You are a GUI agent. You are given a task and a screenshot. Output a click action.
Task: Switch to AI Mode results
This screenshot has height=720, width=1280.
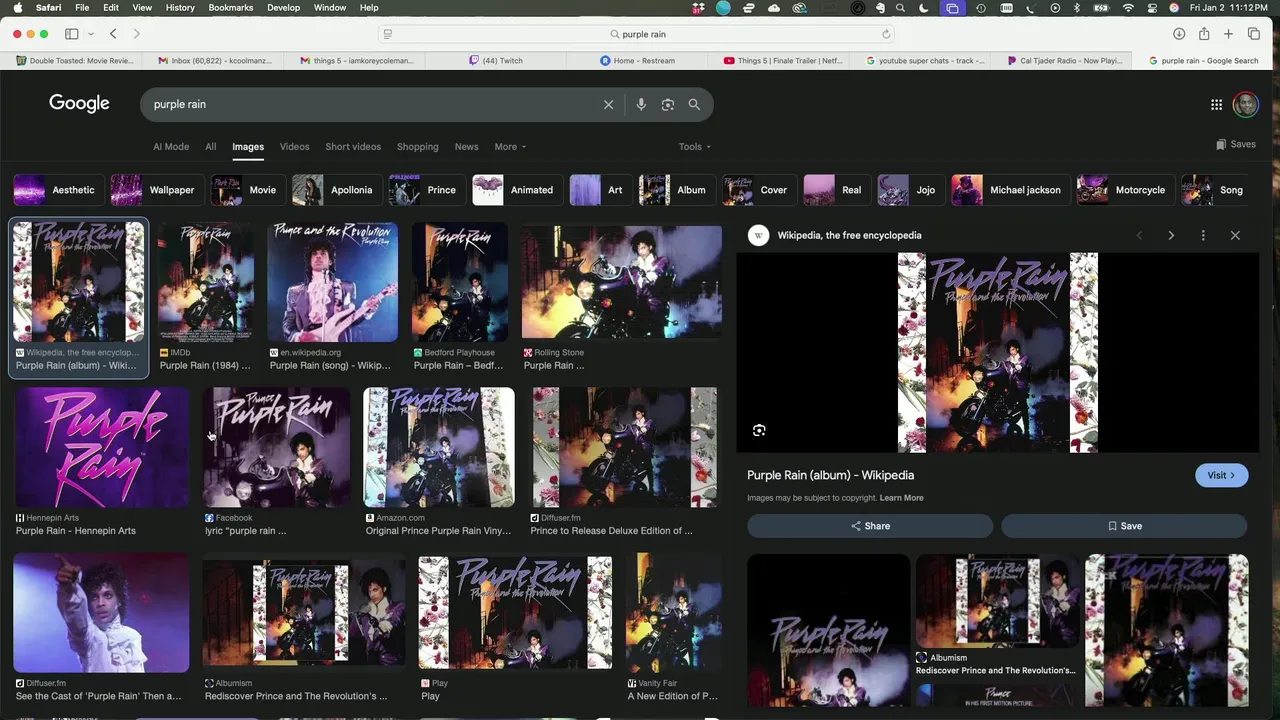click(171, 147)
